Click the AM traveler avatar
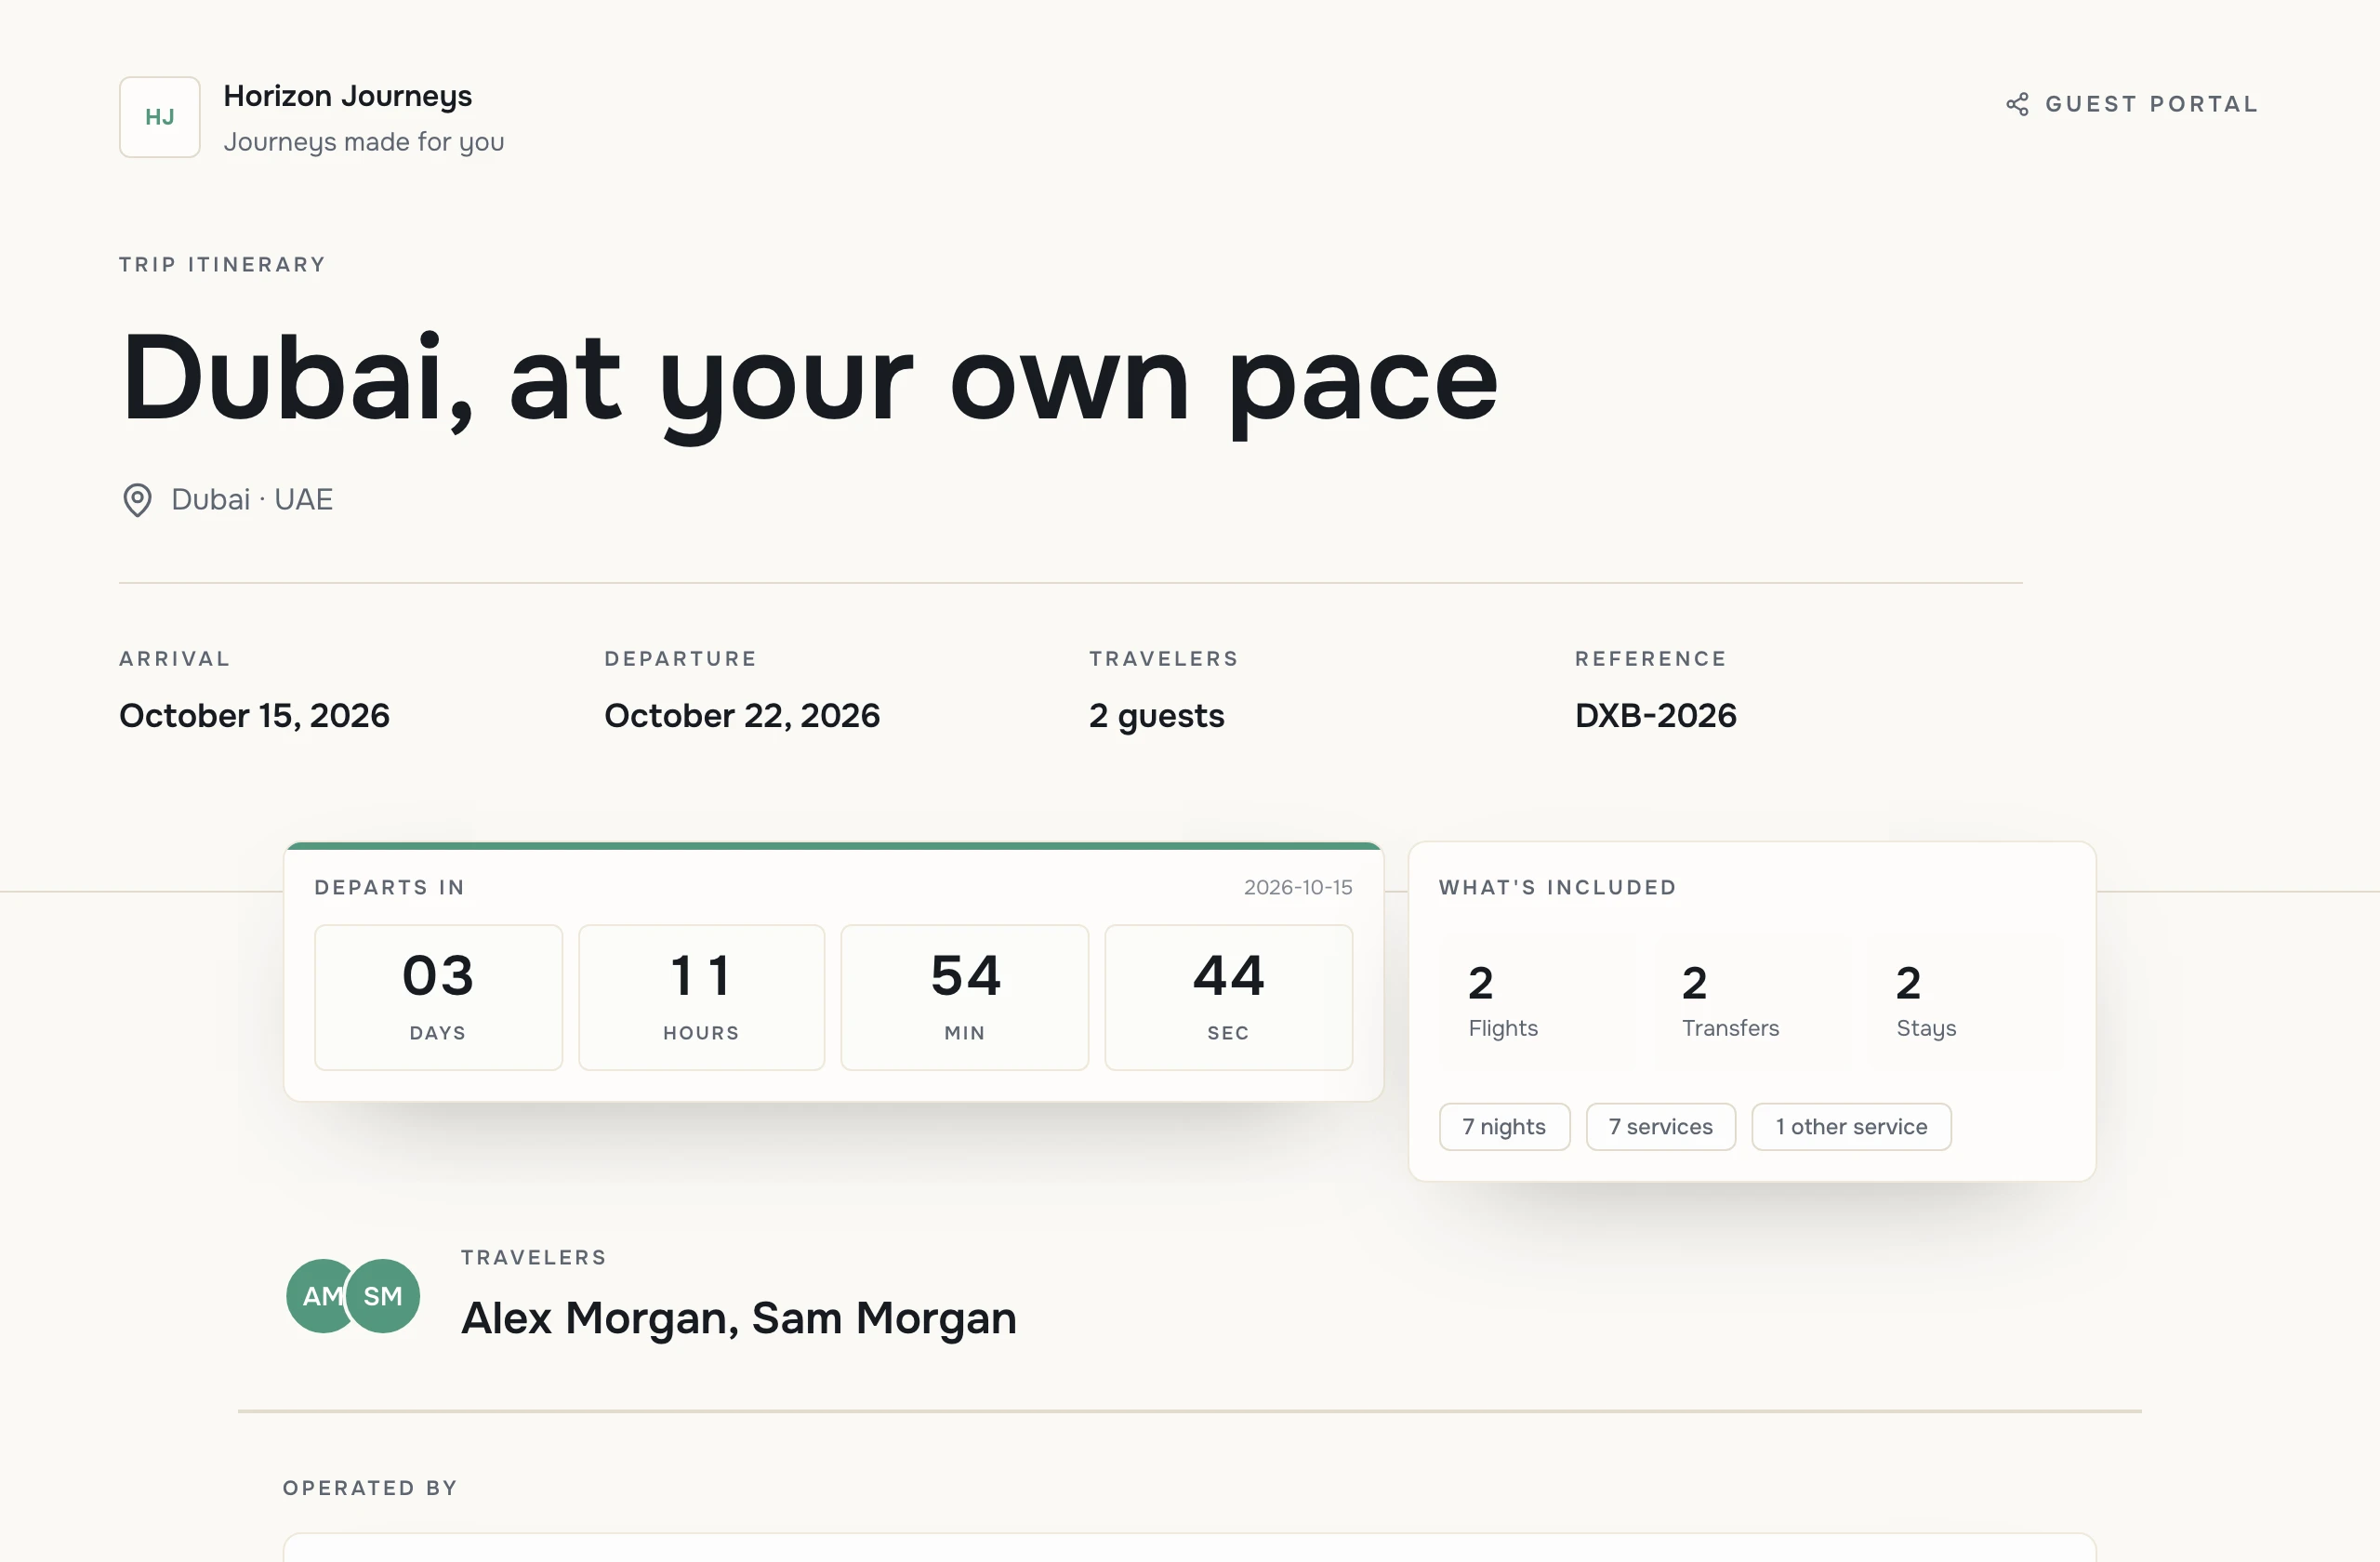 coord(318,1296)
